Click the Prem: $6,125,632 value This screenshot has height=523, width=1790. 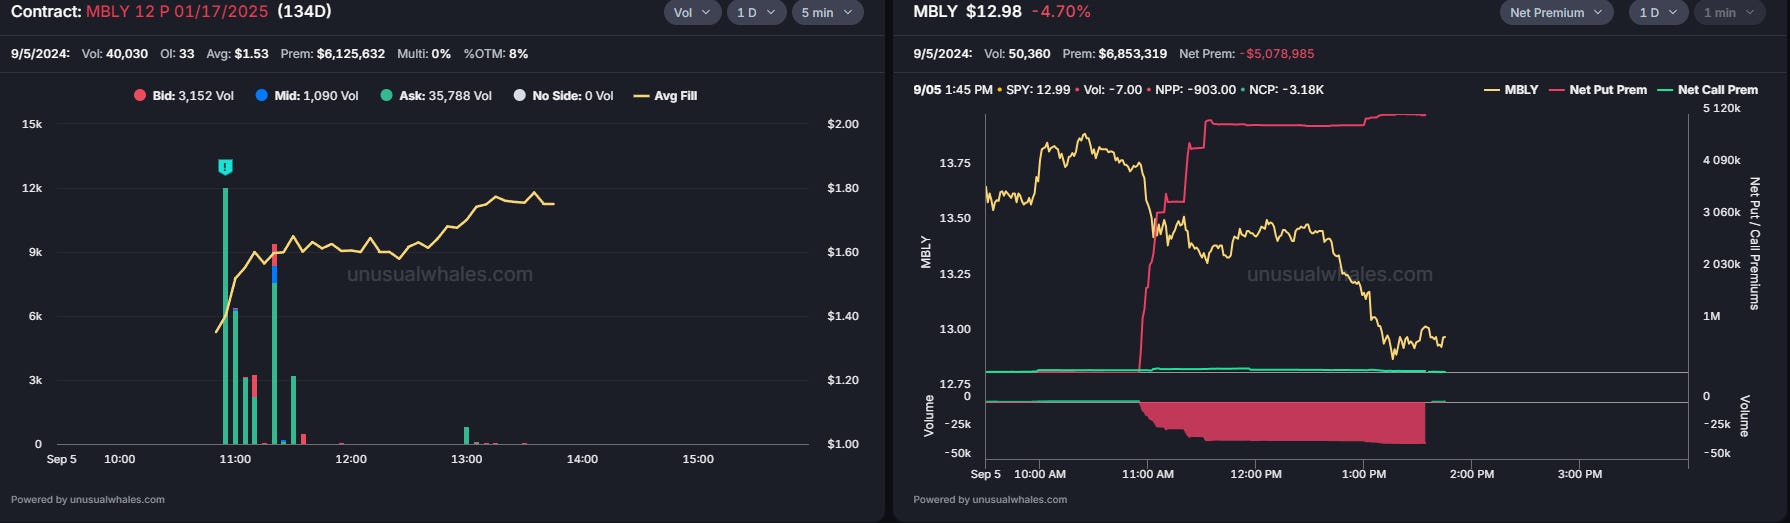[x=333, y=54]
